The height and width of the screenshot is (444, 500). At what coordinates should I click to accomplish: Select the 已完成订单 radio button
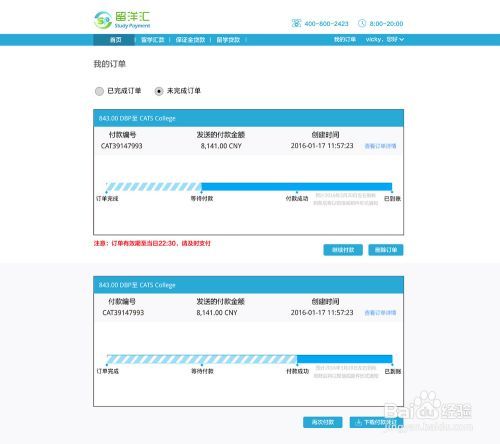pyautogui.click(x=99, y=91)
